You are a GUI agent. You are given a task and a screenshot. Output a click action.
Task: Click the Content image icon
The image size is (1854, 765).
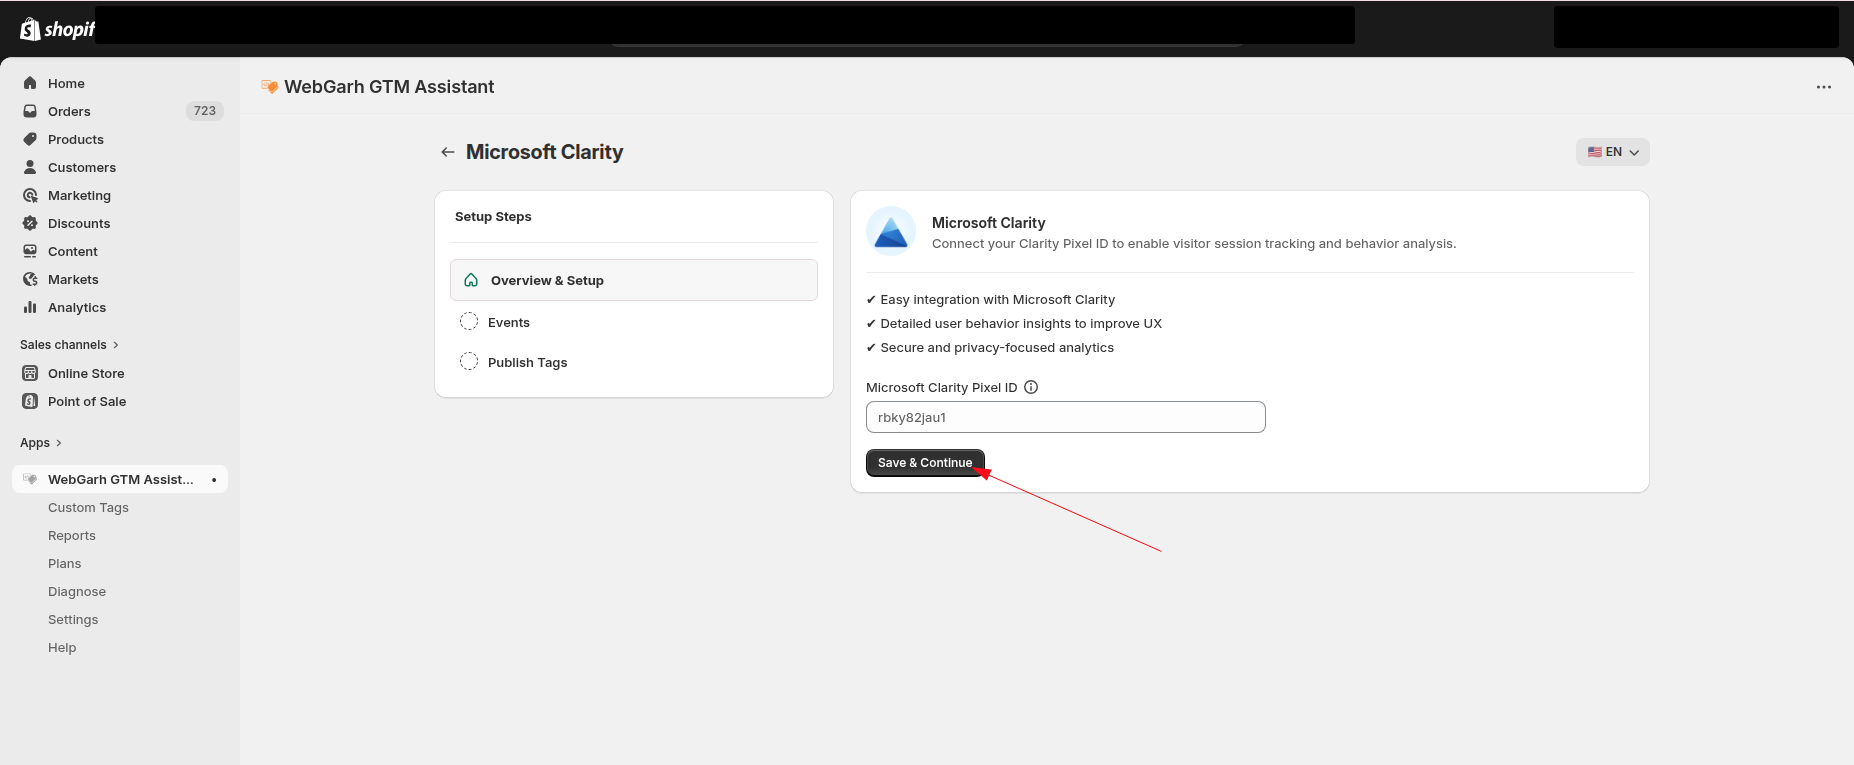(x=30, y=251)
